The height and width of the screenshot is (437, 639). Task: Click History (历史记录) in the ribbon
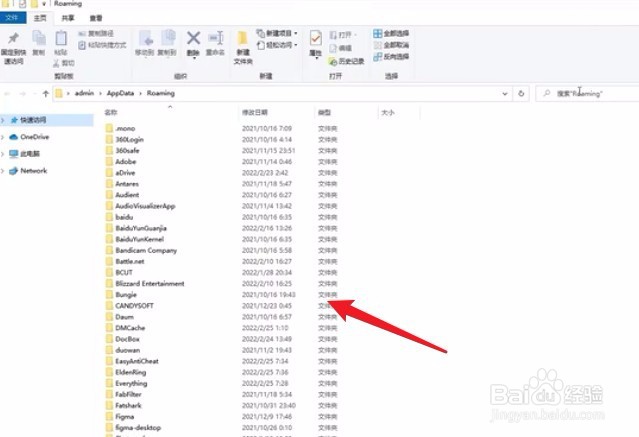(346, 61)
